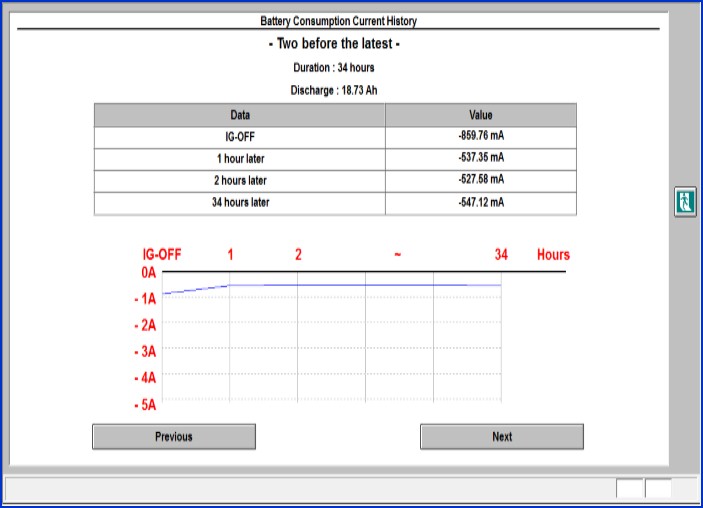This screenshot has height=508, width=703.
Task: Click the -527.58 mA value cell
Action: (480, 181)
